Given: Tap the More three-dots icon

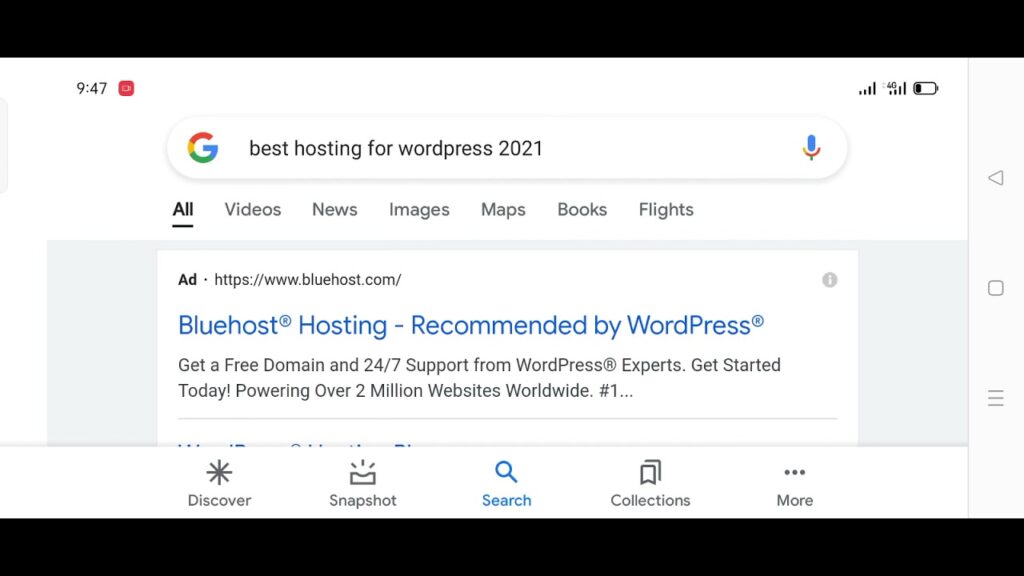Looking at the screenshot, I should pos(794,484).
